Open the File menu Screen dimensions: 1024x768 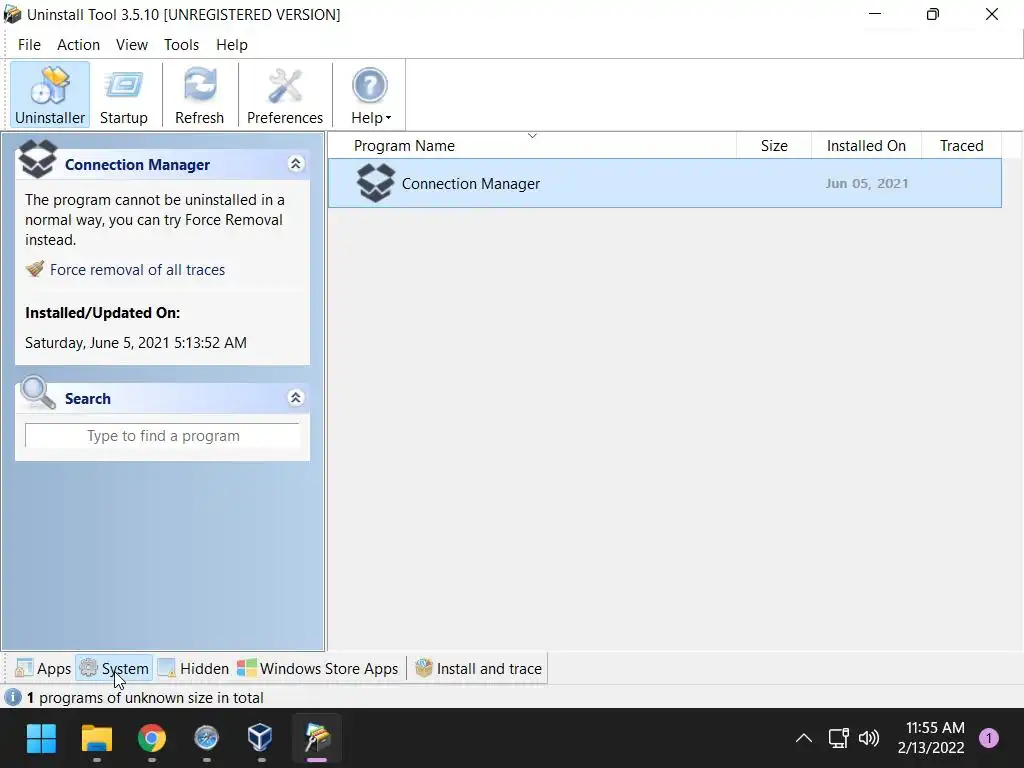[29, 44]
